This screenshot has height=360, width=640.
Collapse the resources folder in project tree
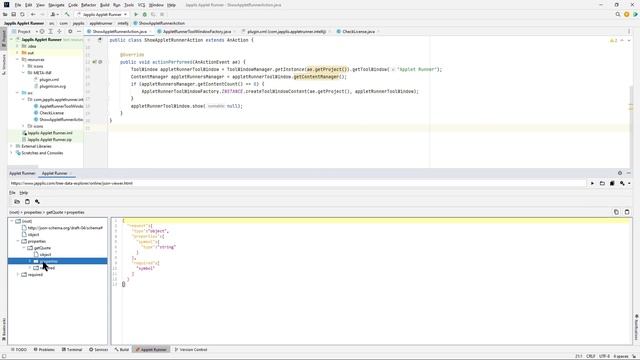pyautogui.click(x=17, y=60)
